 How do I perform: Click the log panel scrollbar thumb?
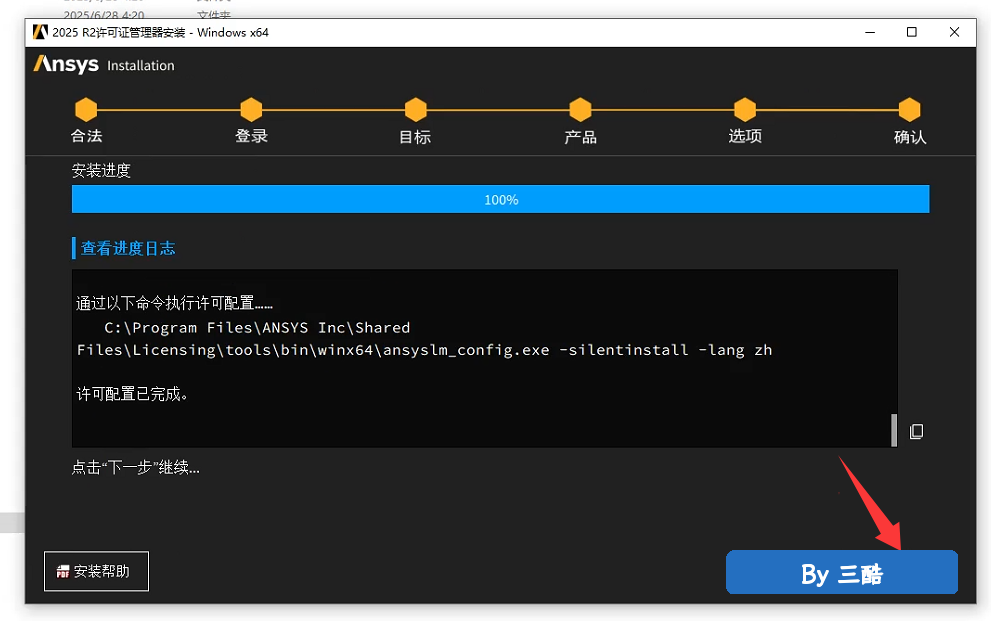(x=894, y=430)
